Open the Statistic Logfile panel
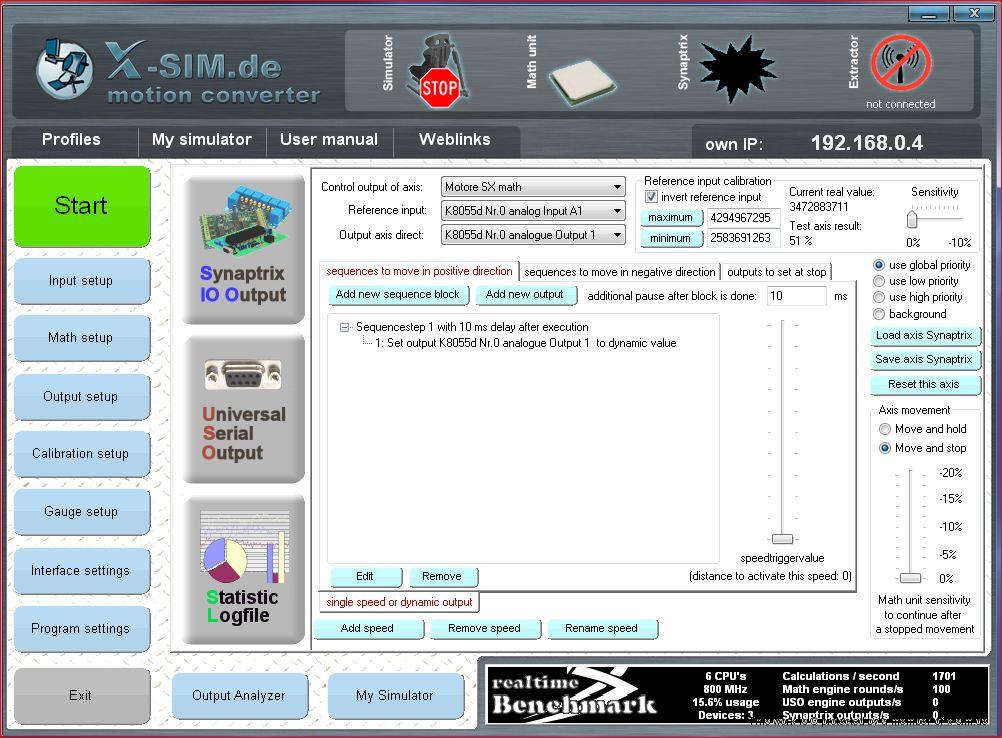Image resolution: width=1002 pixels, height=738 pixels. click(243, 569)
